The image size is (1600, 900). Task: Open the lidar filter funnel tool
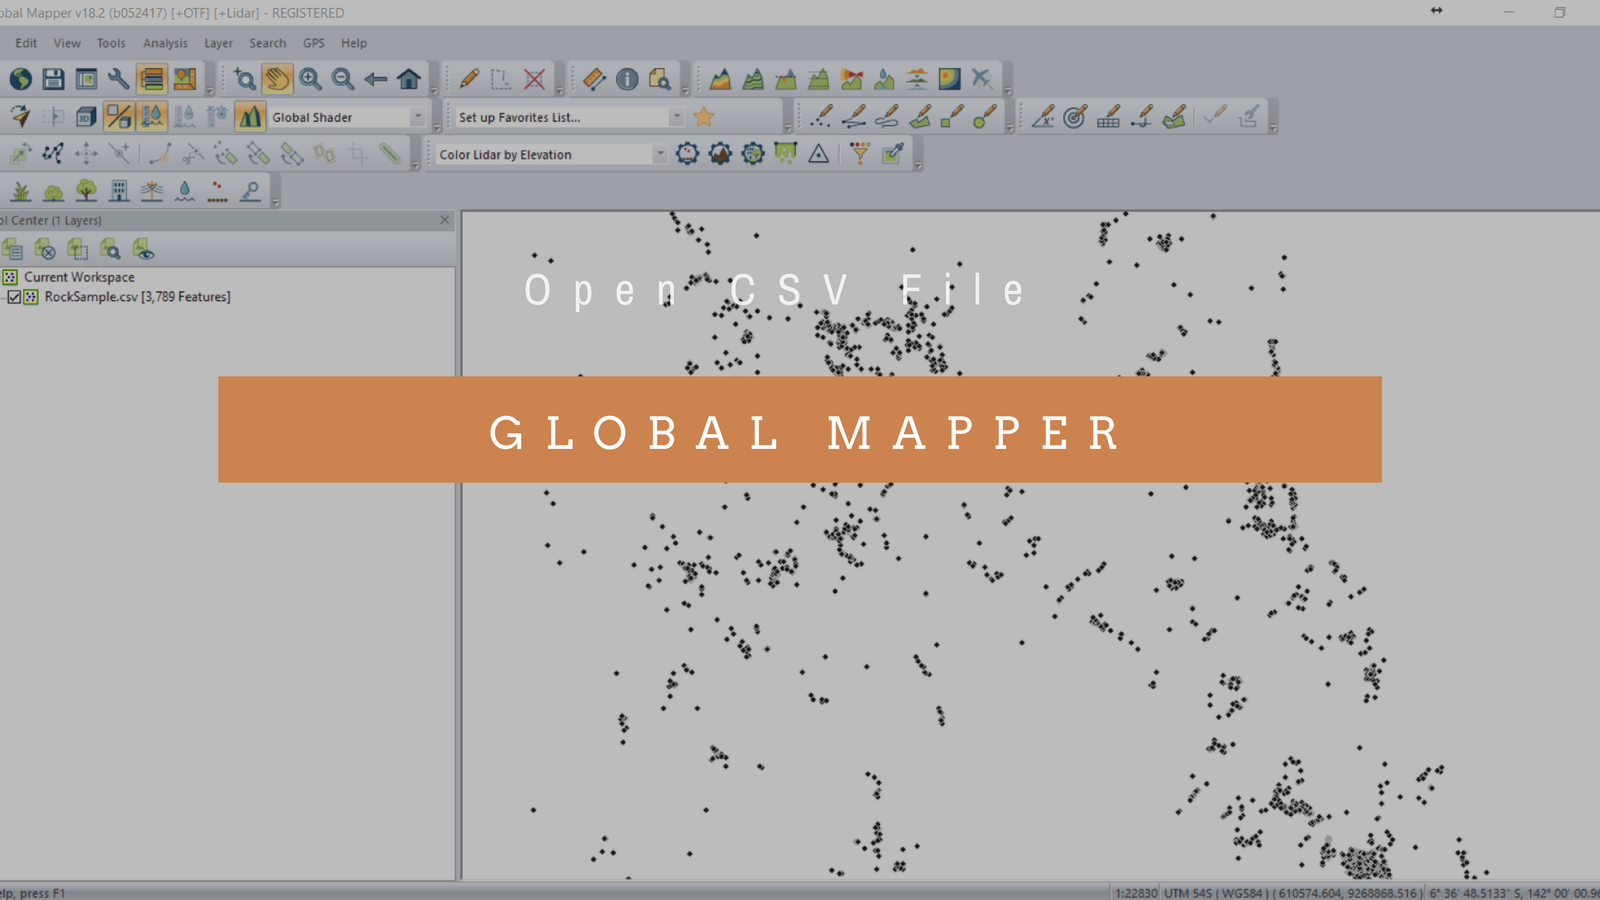pos(860,153)
